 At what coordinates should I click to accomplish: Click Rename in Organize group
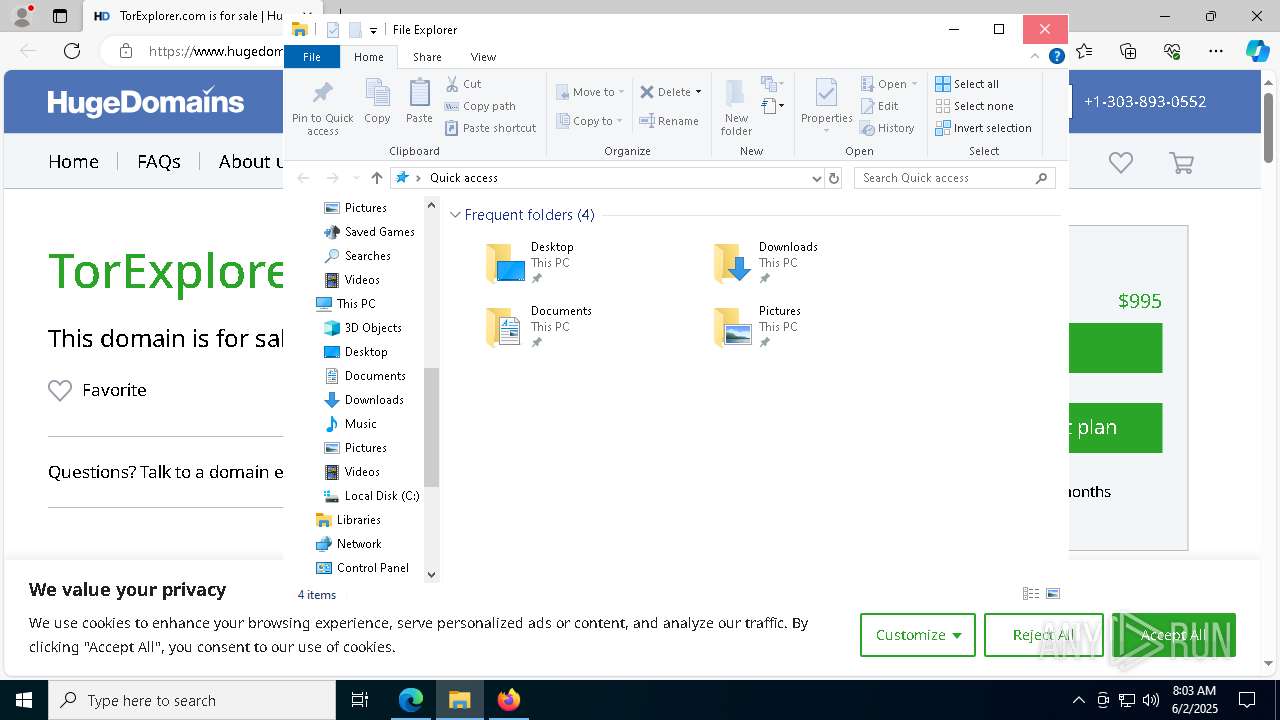(x=669, y=121)
